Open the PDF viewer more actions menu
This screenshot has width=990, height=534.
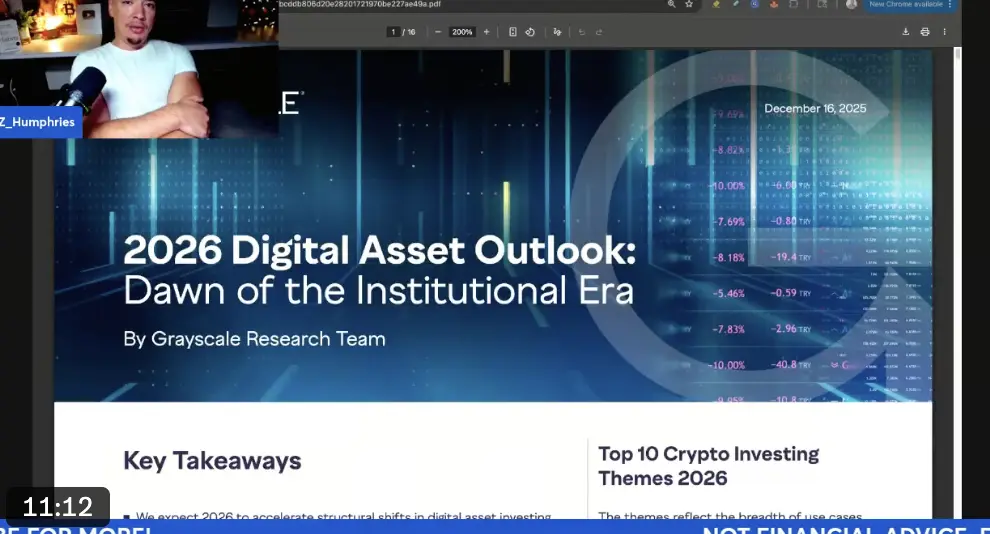click(945, 32)
